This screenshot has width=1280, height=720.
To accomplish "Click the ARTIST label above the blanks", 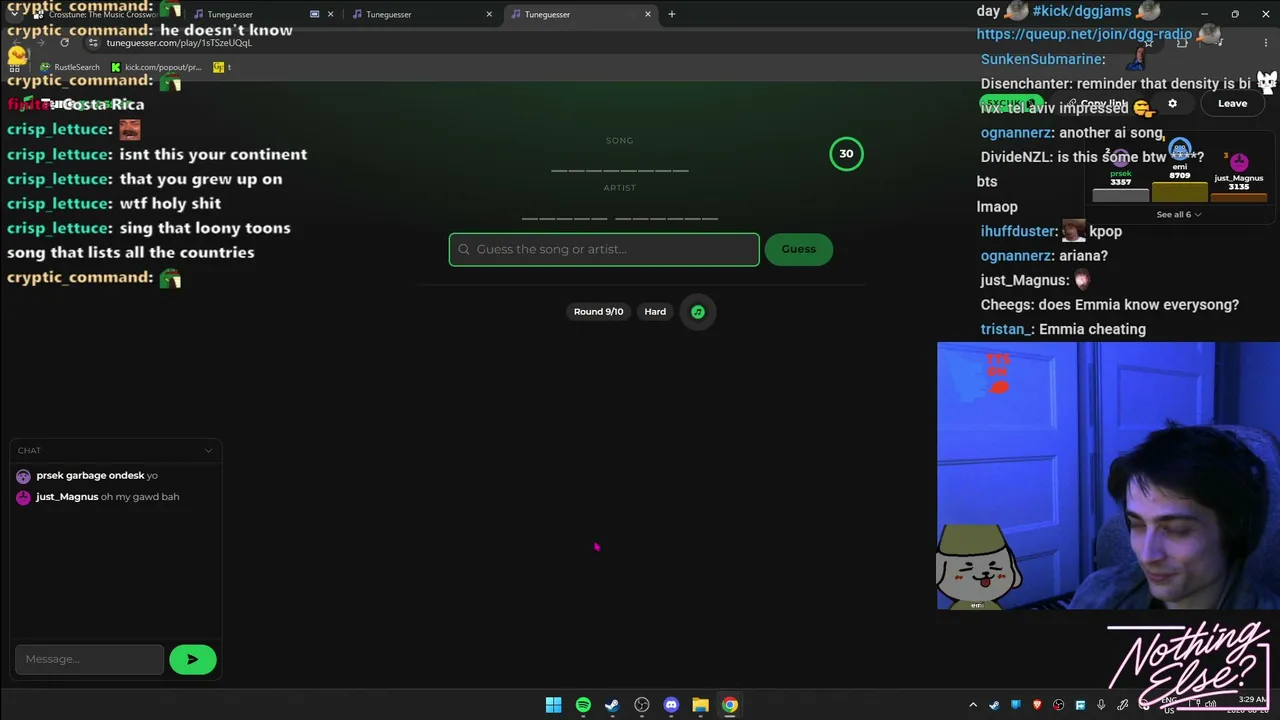I will pyautogui.click(x=620, y=188).
